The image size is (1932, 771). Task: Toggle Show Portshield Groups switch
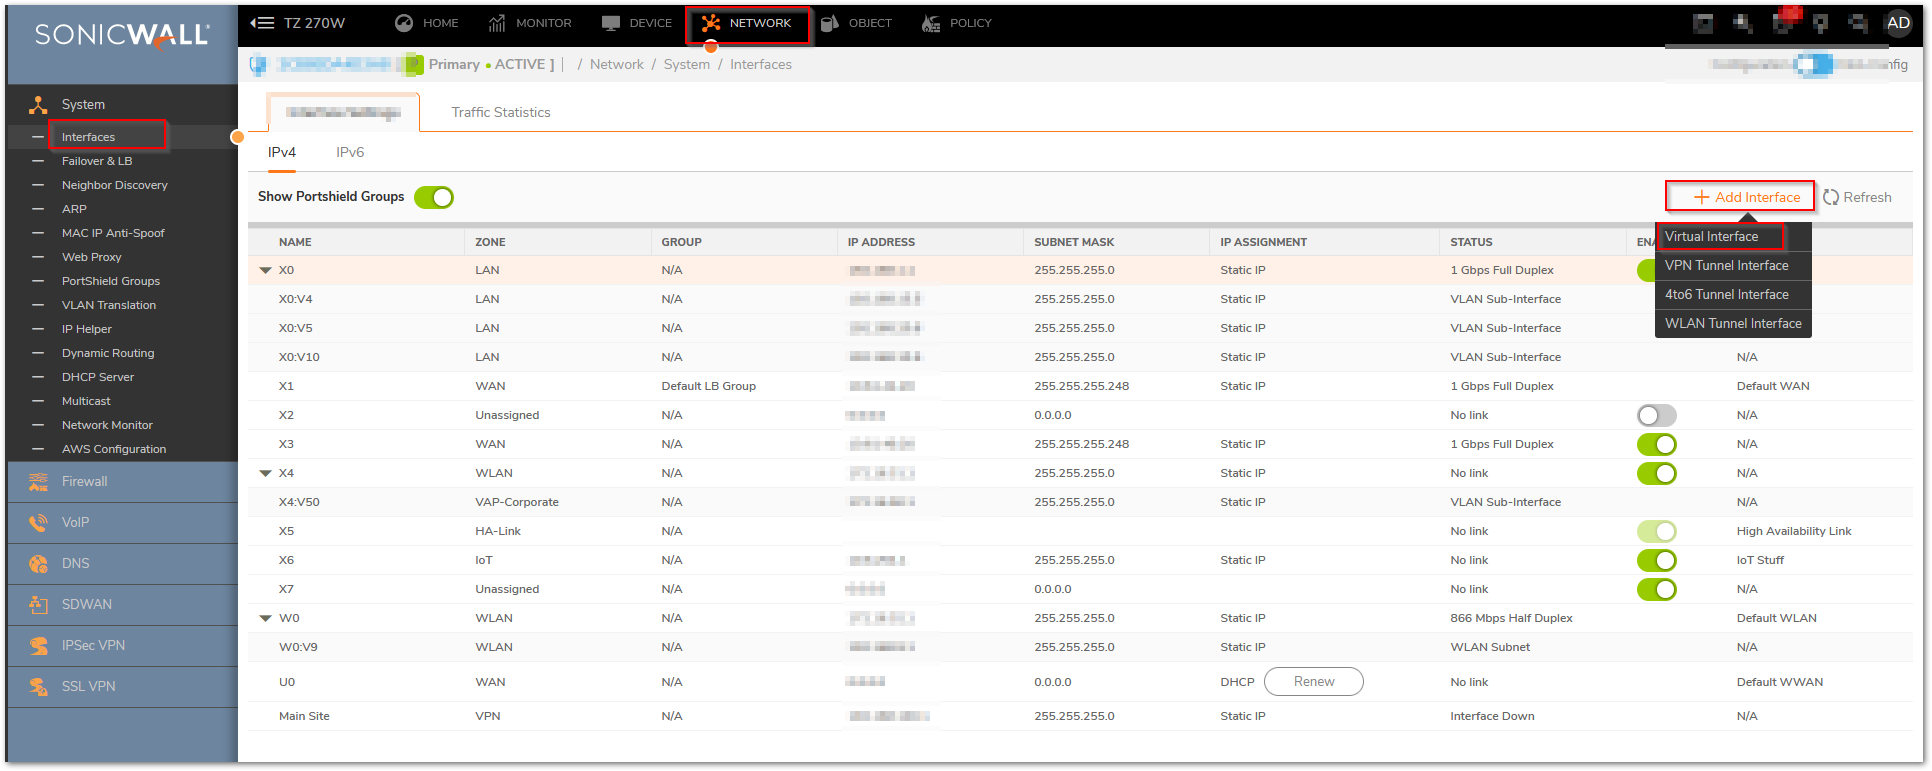434,197
